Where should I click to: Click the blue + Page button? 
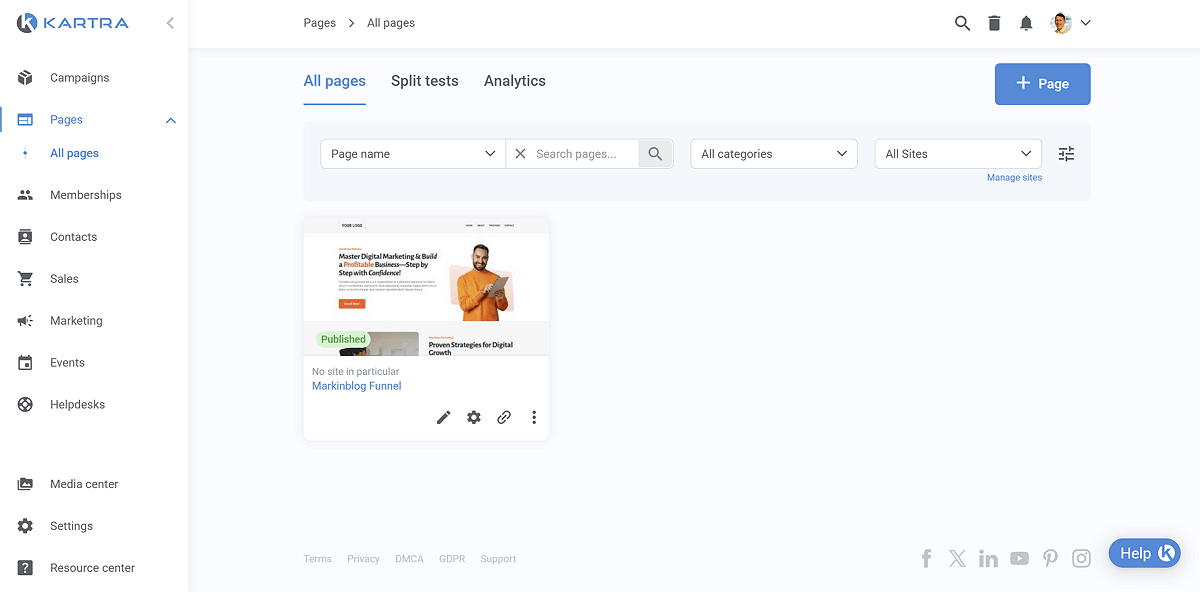pyautogui.click(x=1042, y=84)
